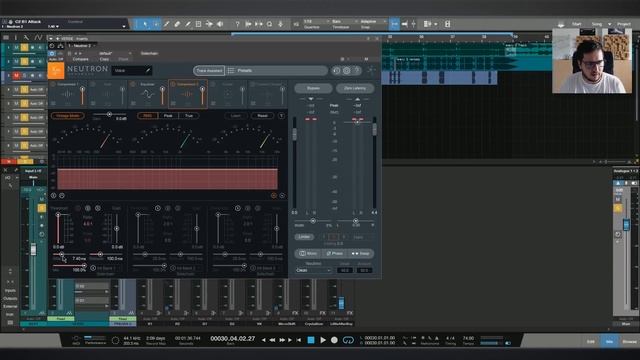The width and height of the screenshot is (640, 360).
Task: Click the pencil icon to rename the track
Action: tap(148, 71)
